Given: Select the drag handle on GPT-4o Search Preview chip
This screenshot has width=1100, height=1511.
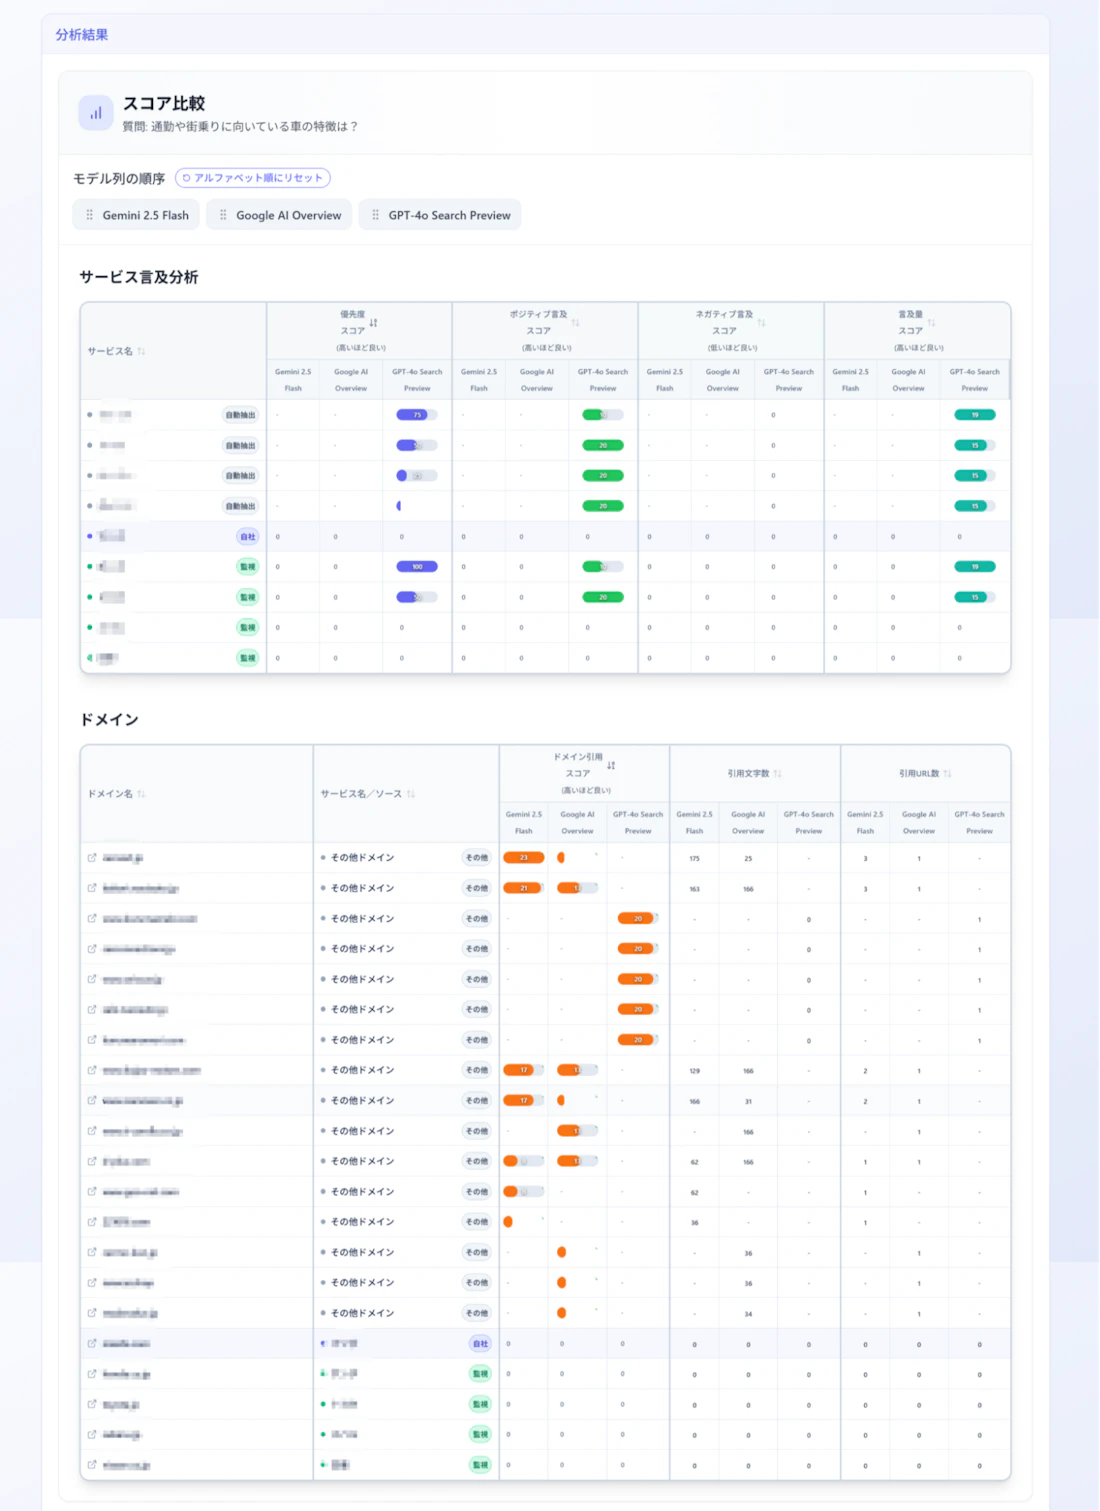Looking at the screenshot, I should 375,215.
